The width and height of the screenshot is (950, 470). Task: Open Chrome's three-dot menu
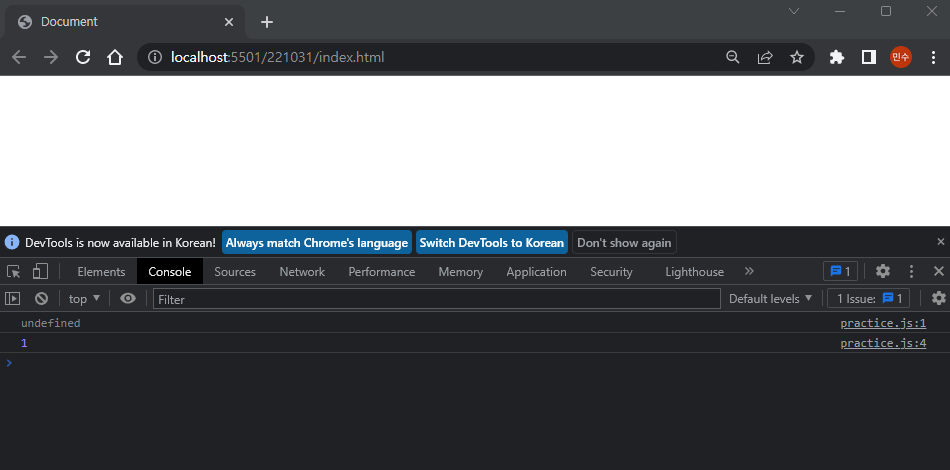(933, 58)
